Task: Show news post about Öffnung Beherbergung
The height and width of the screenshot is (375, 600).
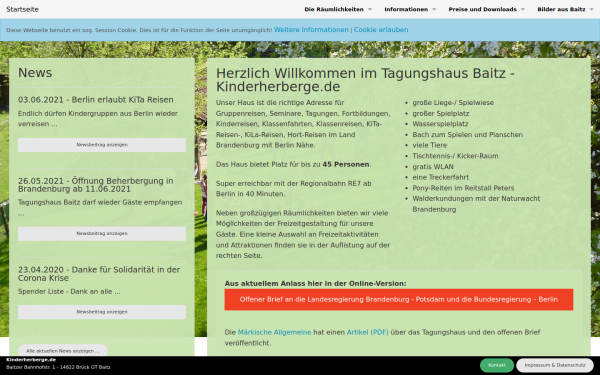Action: pyautogui.click(x=102, y=233)
